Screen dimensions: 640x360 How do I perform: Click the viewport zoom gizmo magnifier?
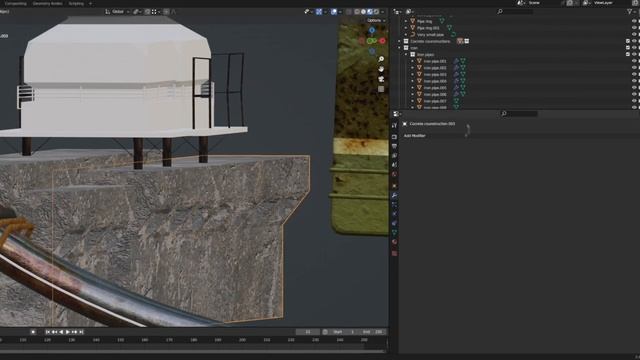tap(381, 60)
